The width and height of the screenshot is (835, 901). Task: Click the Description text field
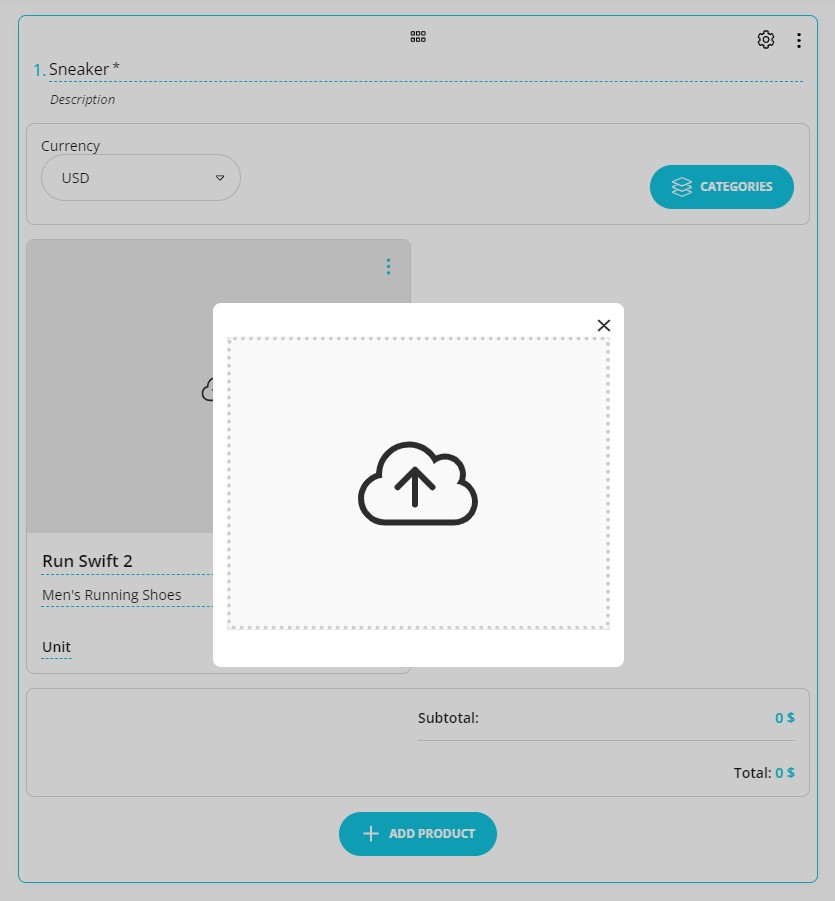83,100
